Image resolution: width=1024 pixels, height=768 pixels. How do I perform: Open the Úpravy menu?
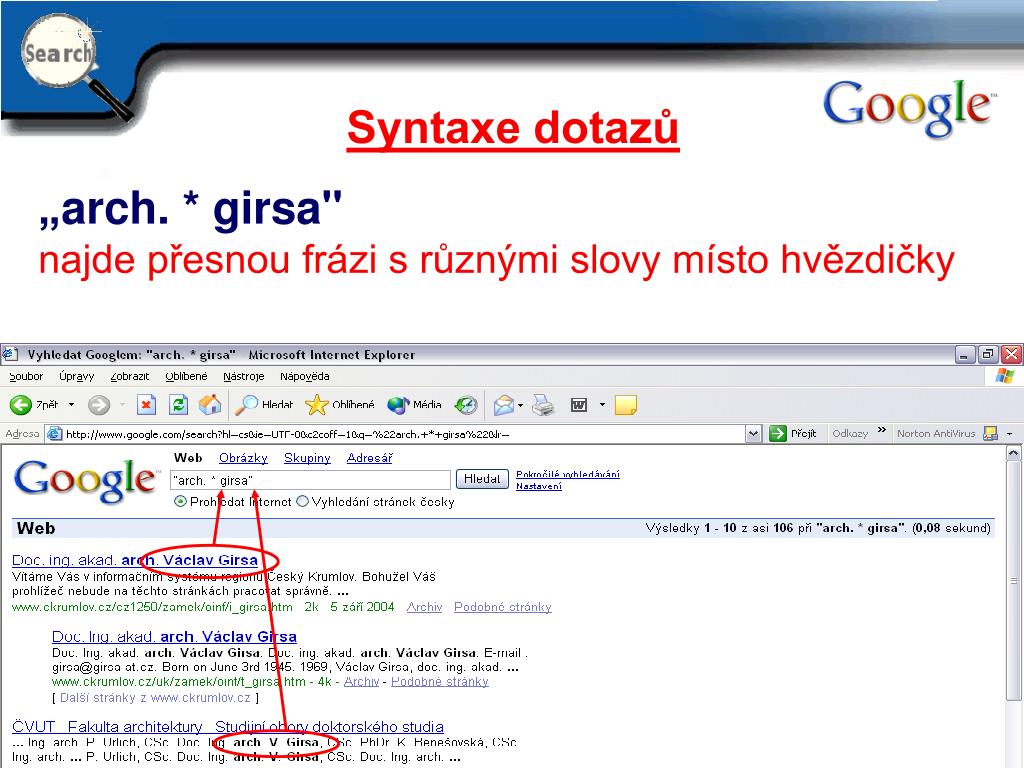[x=76, y=376]
